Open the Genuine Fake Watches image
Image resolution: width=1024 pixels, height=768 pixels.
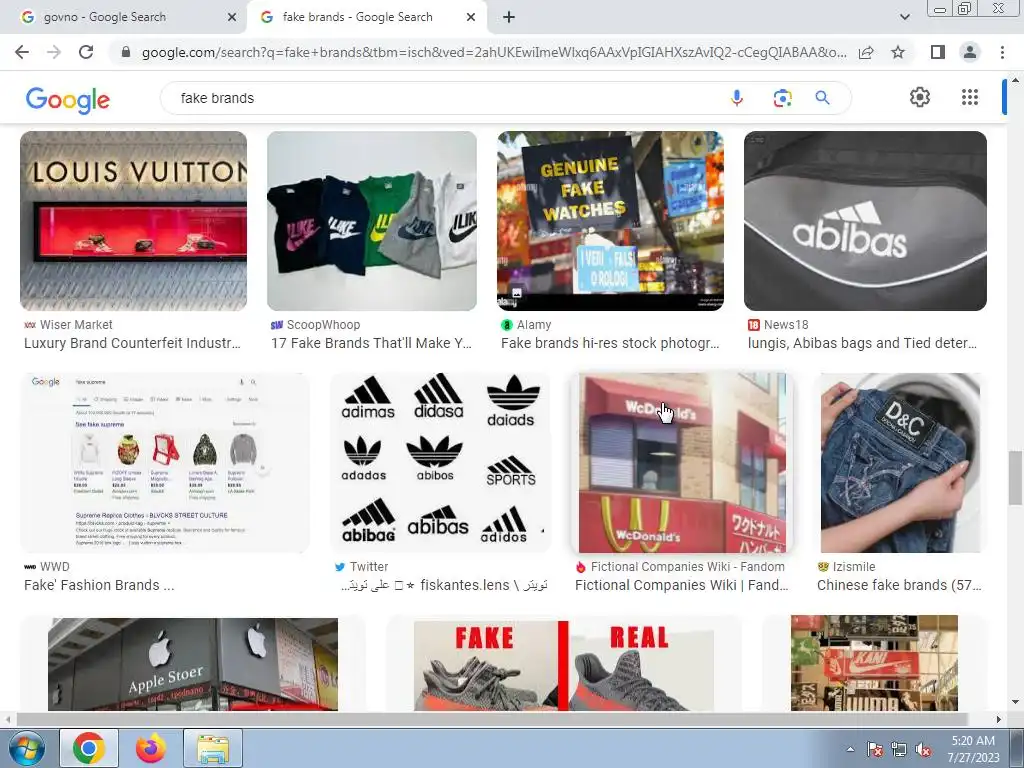[610, 221]
